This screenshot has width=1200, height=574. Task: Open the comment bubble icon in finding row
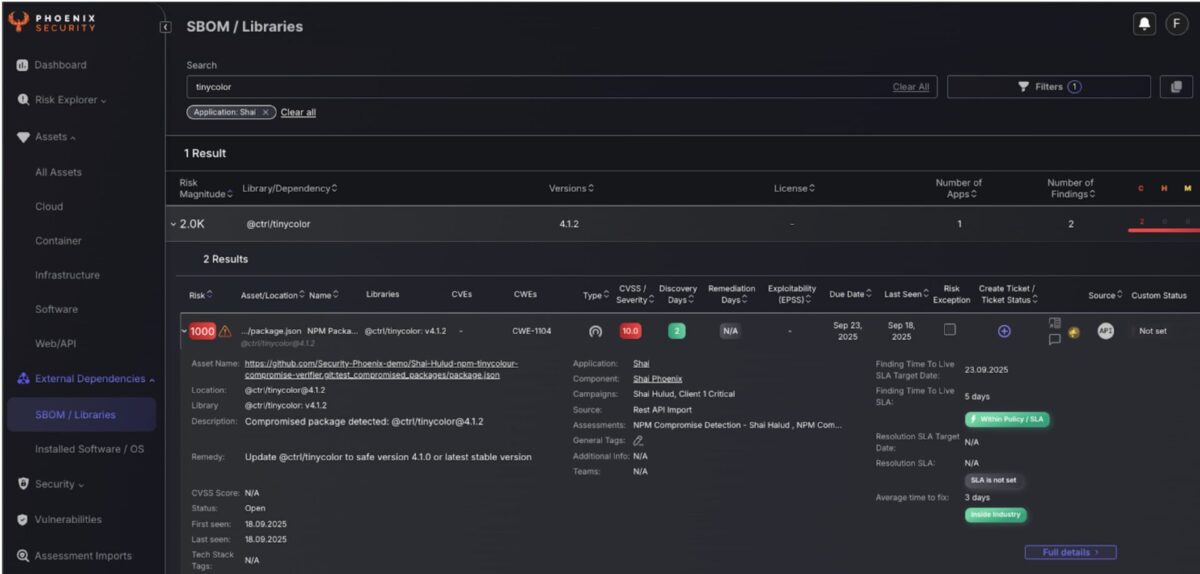(1054, 340)
